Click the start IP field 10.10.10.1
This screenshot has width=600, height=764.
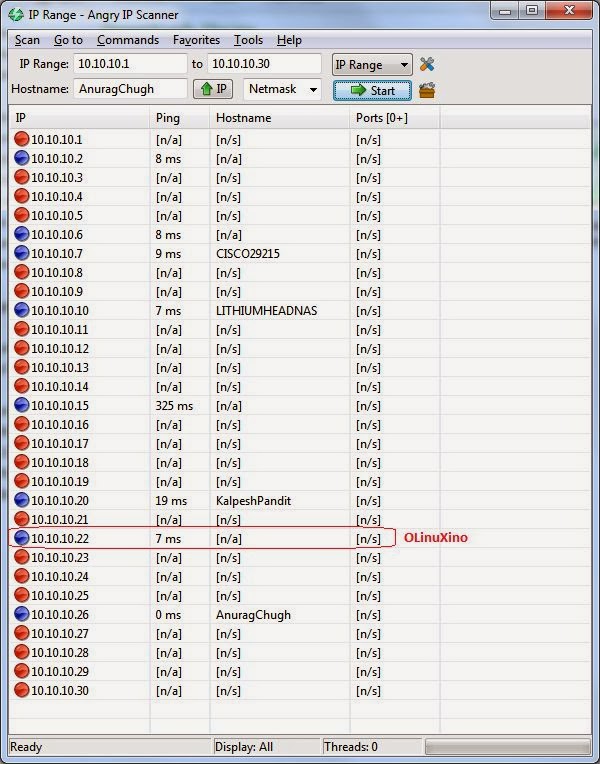(131, 64)
